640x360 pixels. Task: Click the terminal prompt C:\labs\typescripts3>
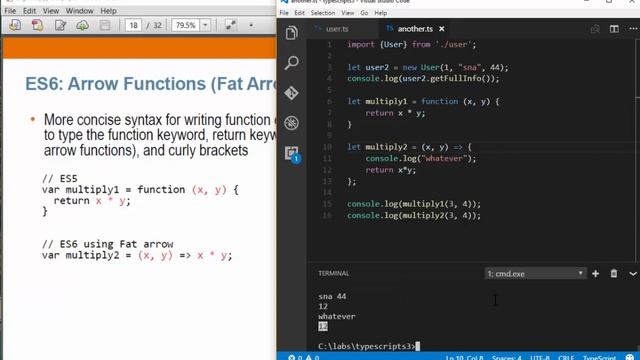pyautogui.click(x=367, y=346)
